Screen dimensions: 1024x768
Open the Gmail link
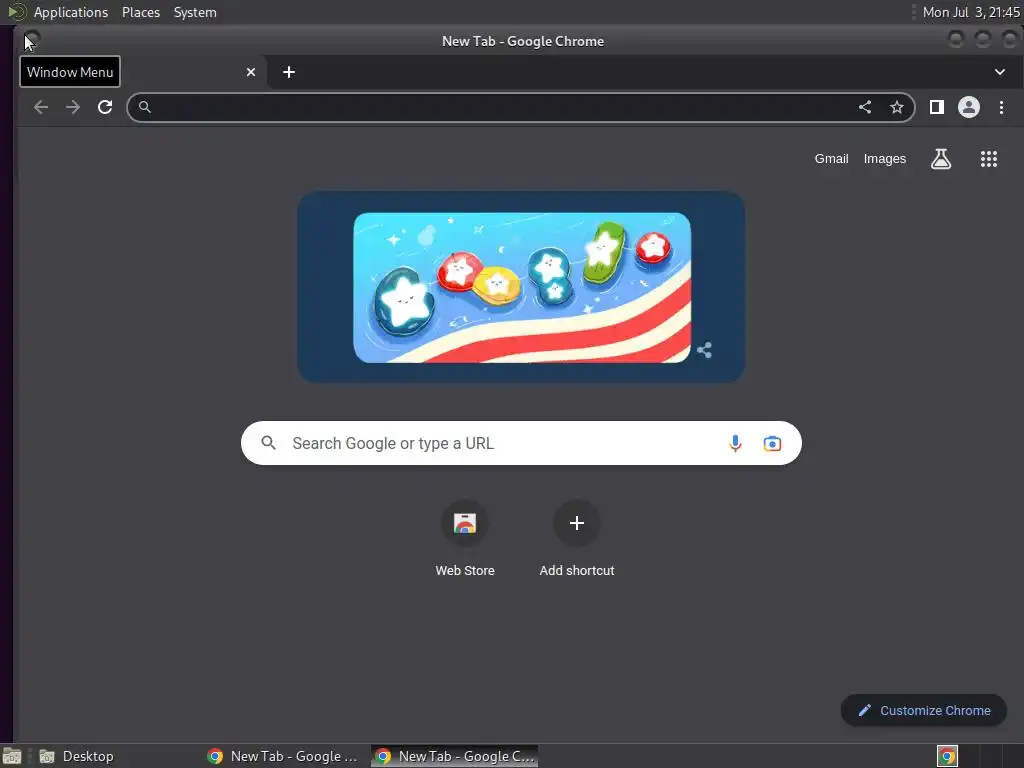click(831, 159)
